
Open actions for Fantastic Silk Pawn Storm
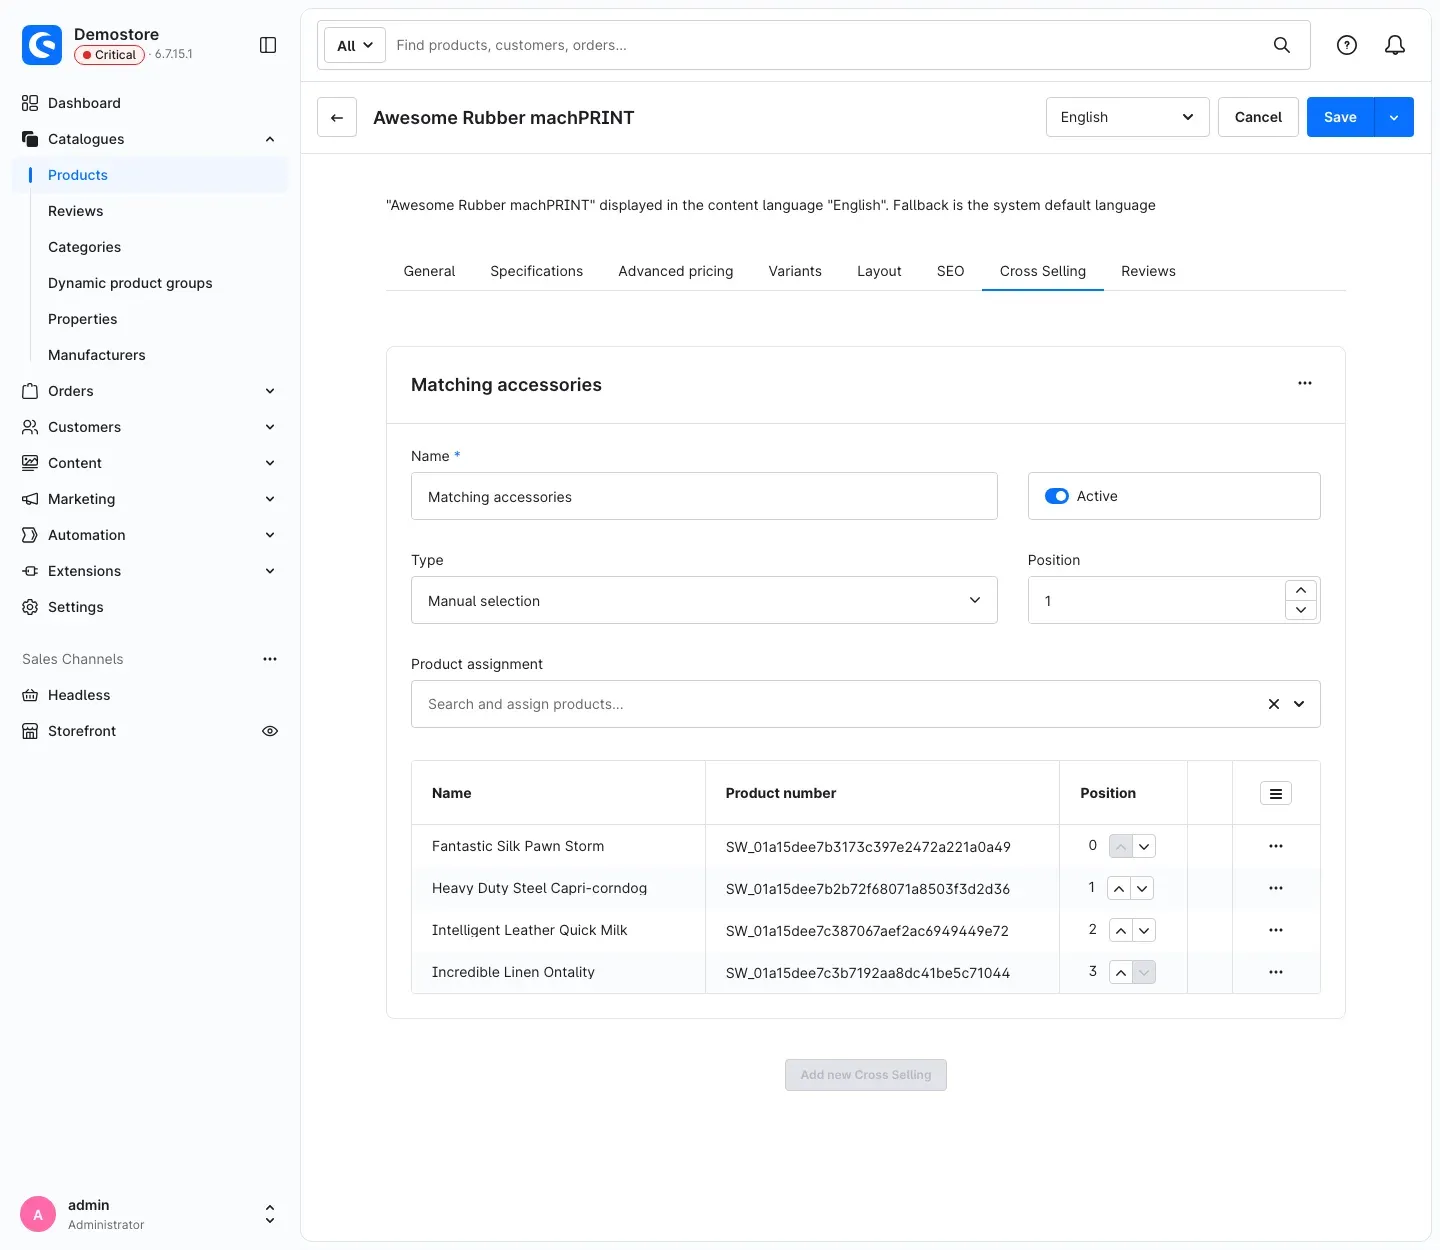click(1276, 846)
